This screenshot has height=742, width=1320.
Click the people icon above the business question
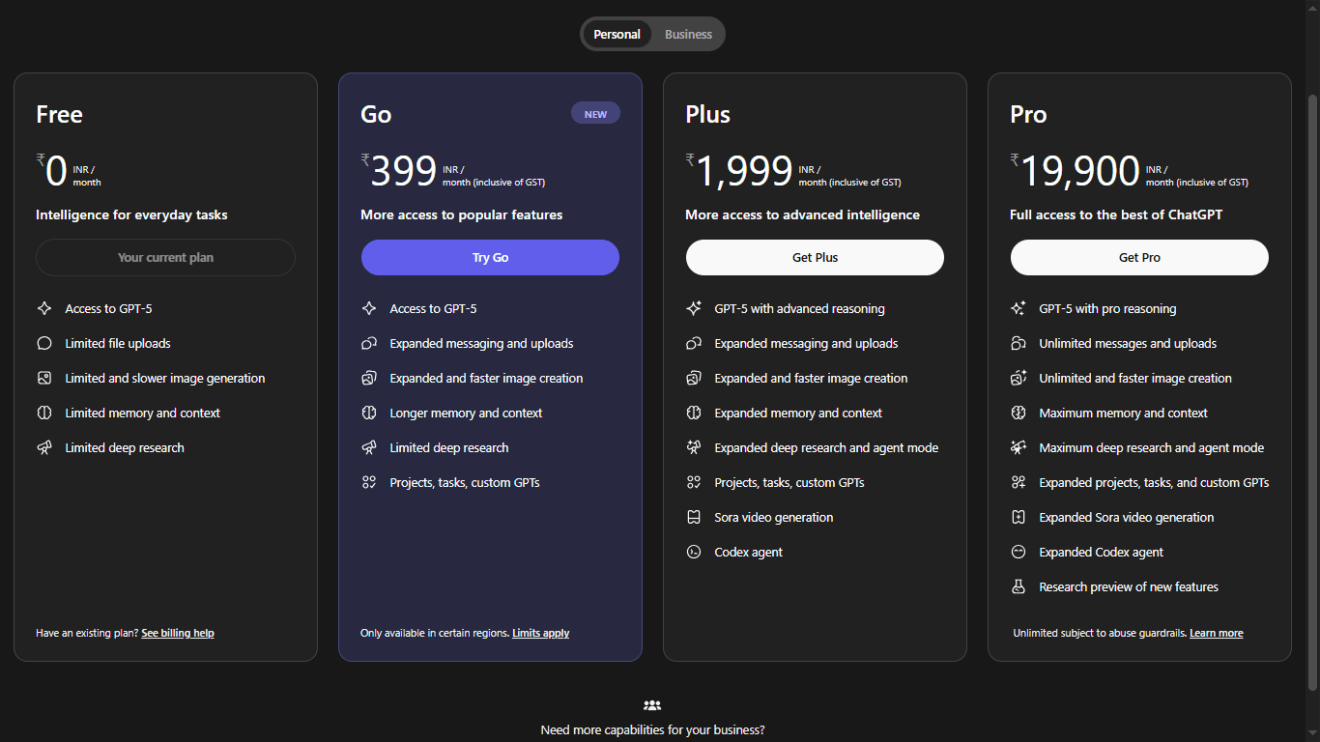[652, 705]
